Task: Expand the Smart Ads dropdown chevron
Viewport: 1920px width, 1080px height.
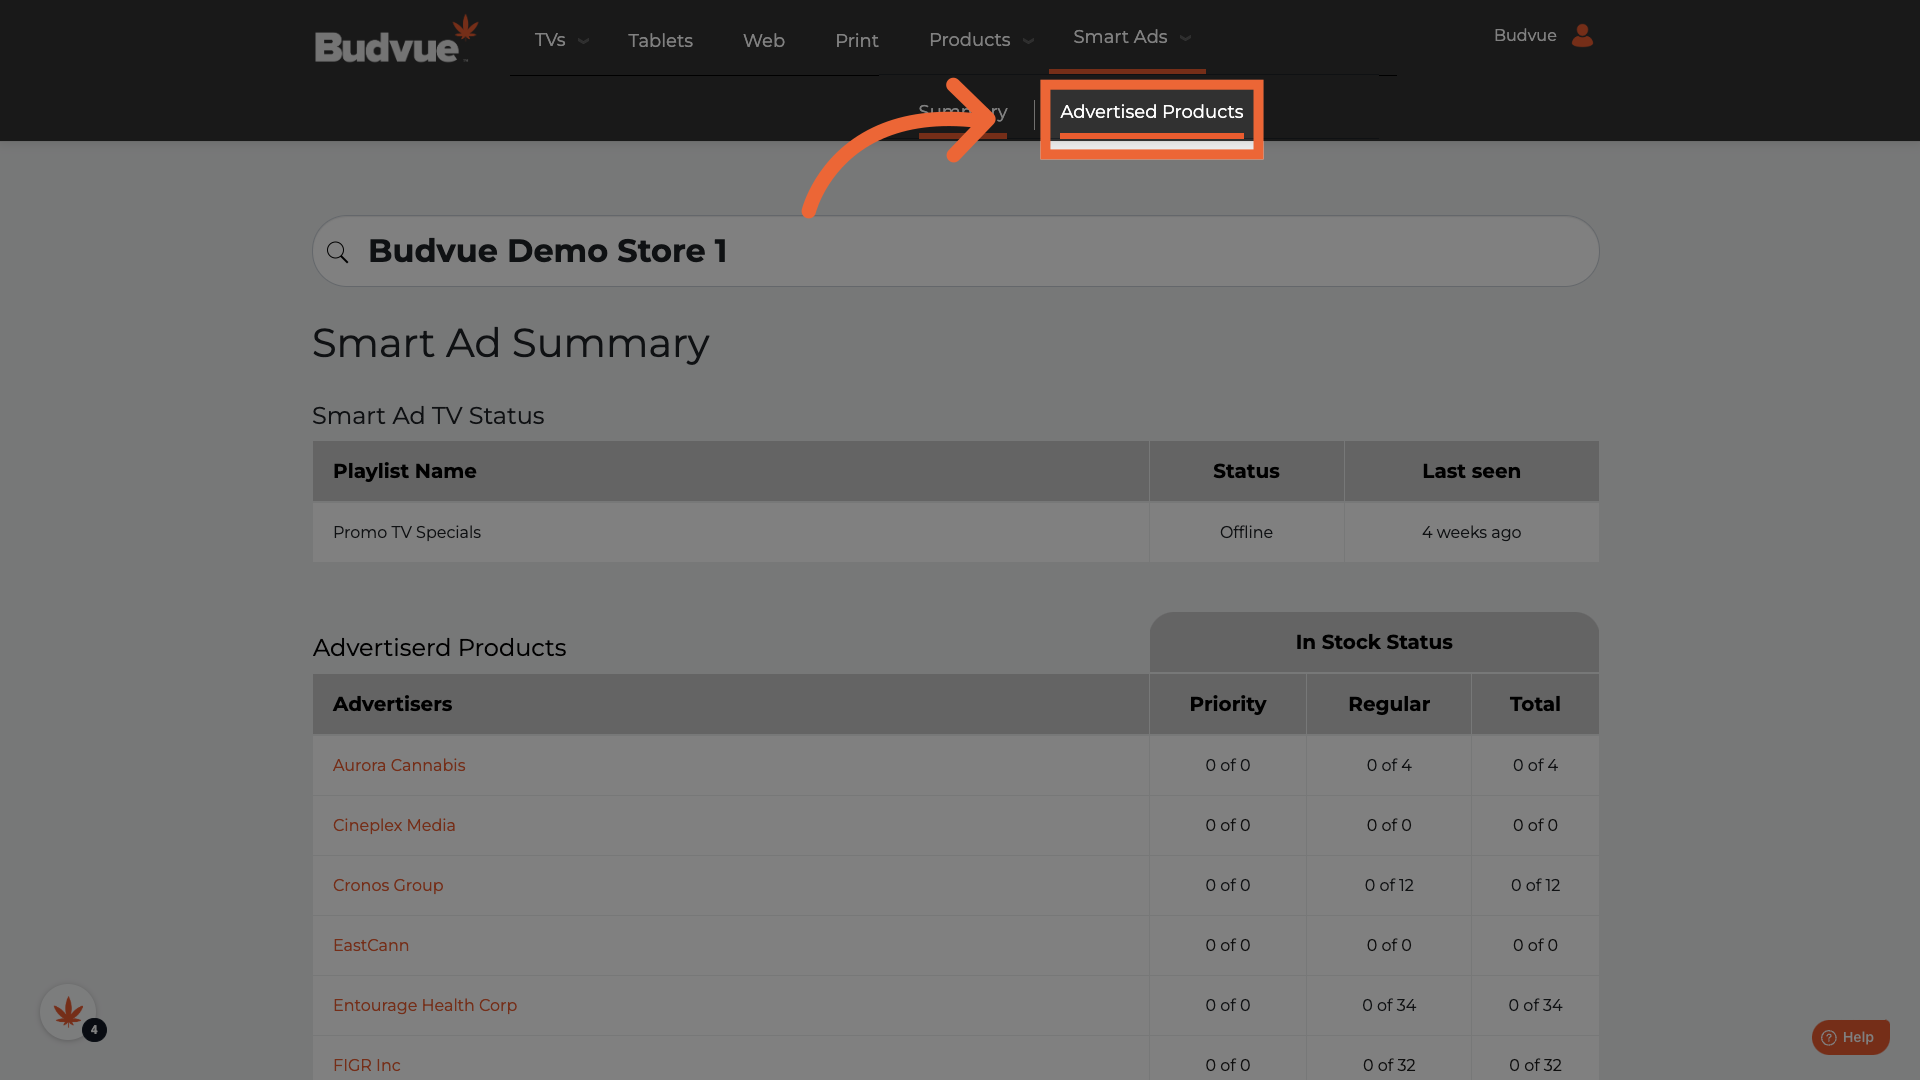Action: (x=1186, y=38)
